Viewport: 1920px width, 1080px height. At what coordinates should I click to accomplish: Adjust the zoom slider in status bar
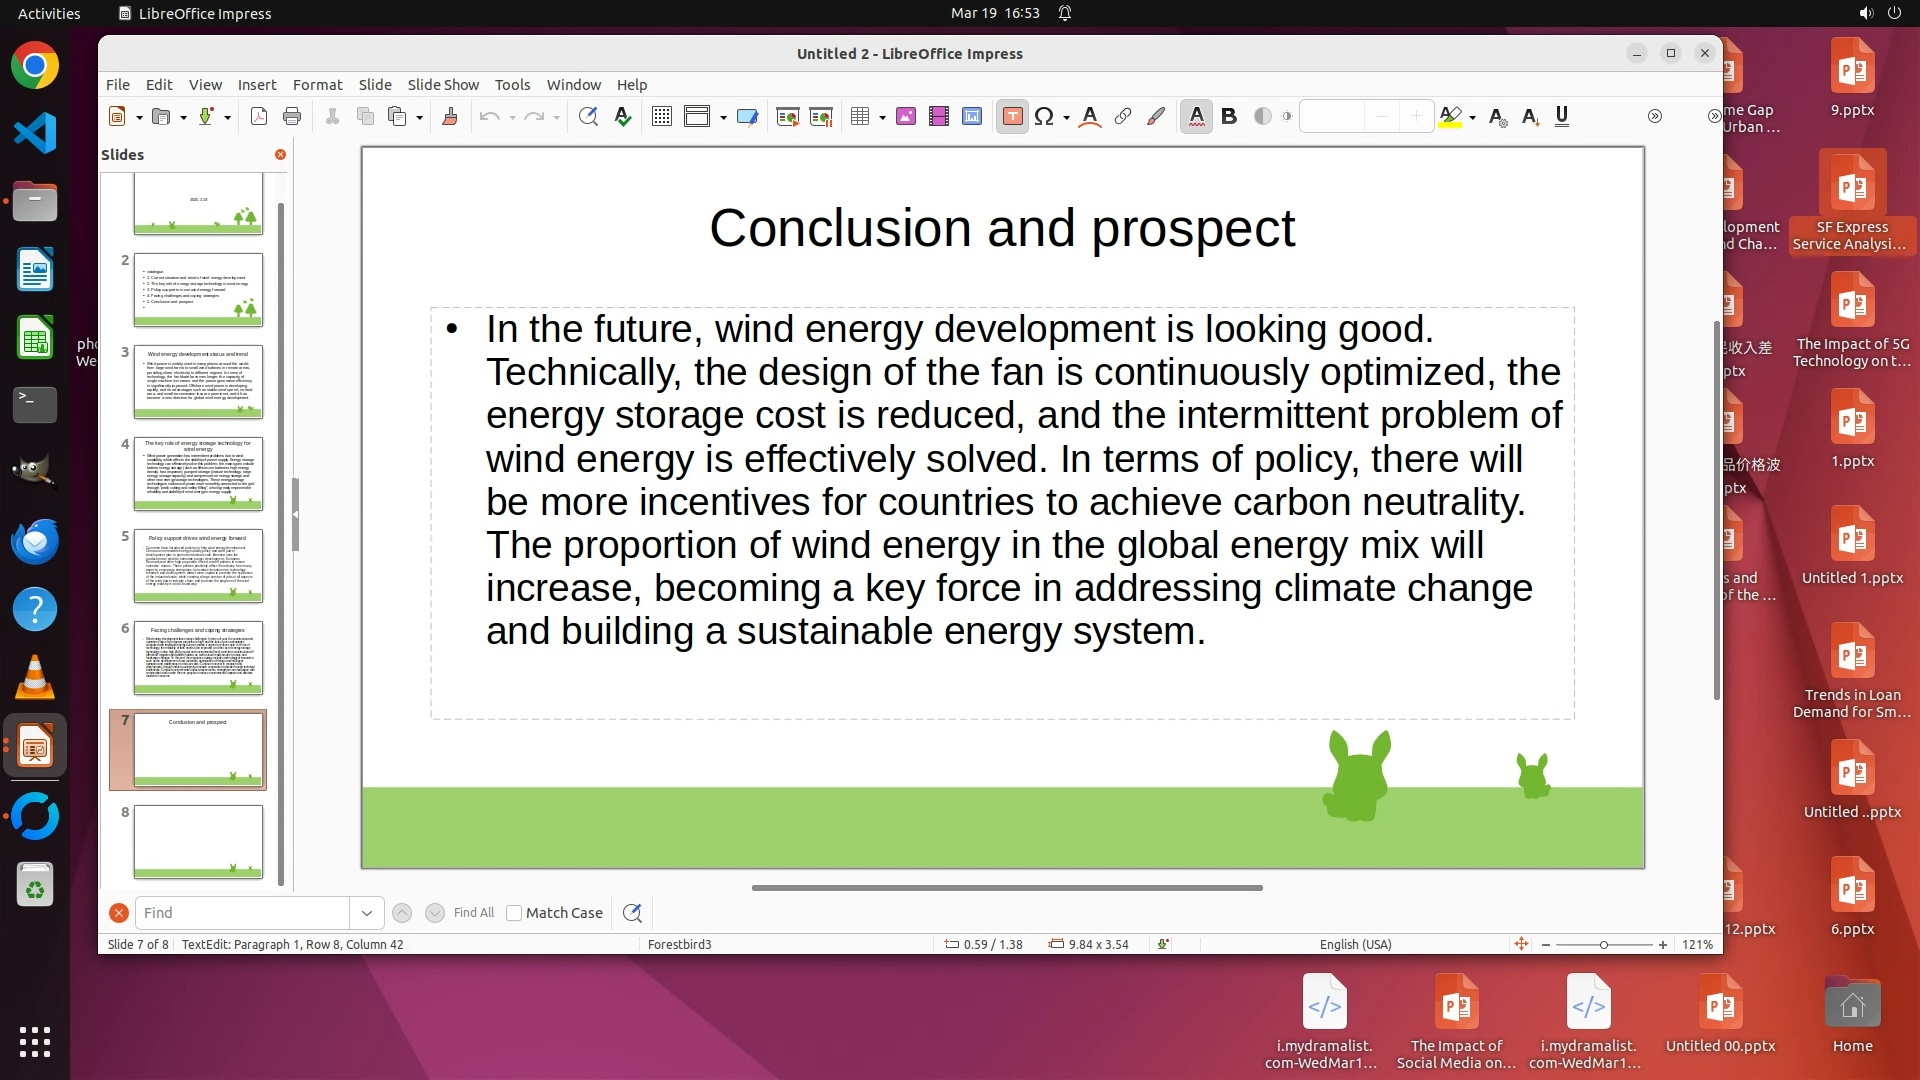[1604, 945]
